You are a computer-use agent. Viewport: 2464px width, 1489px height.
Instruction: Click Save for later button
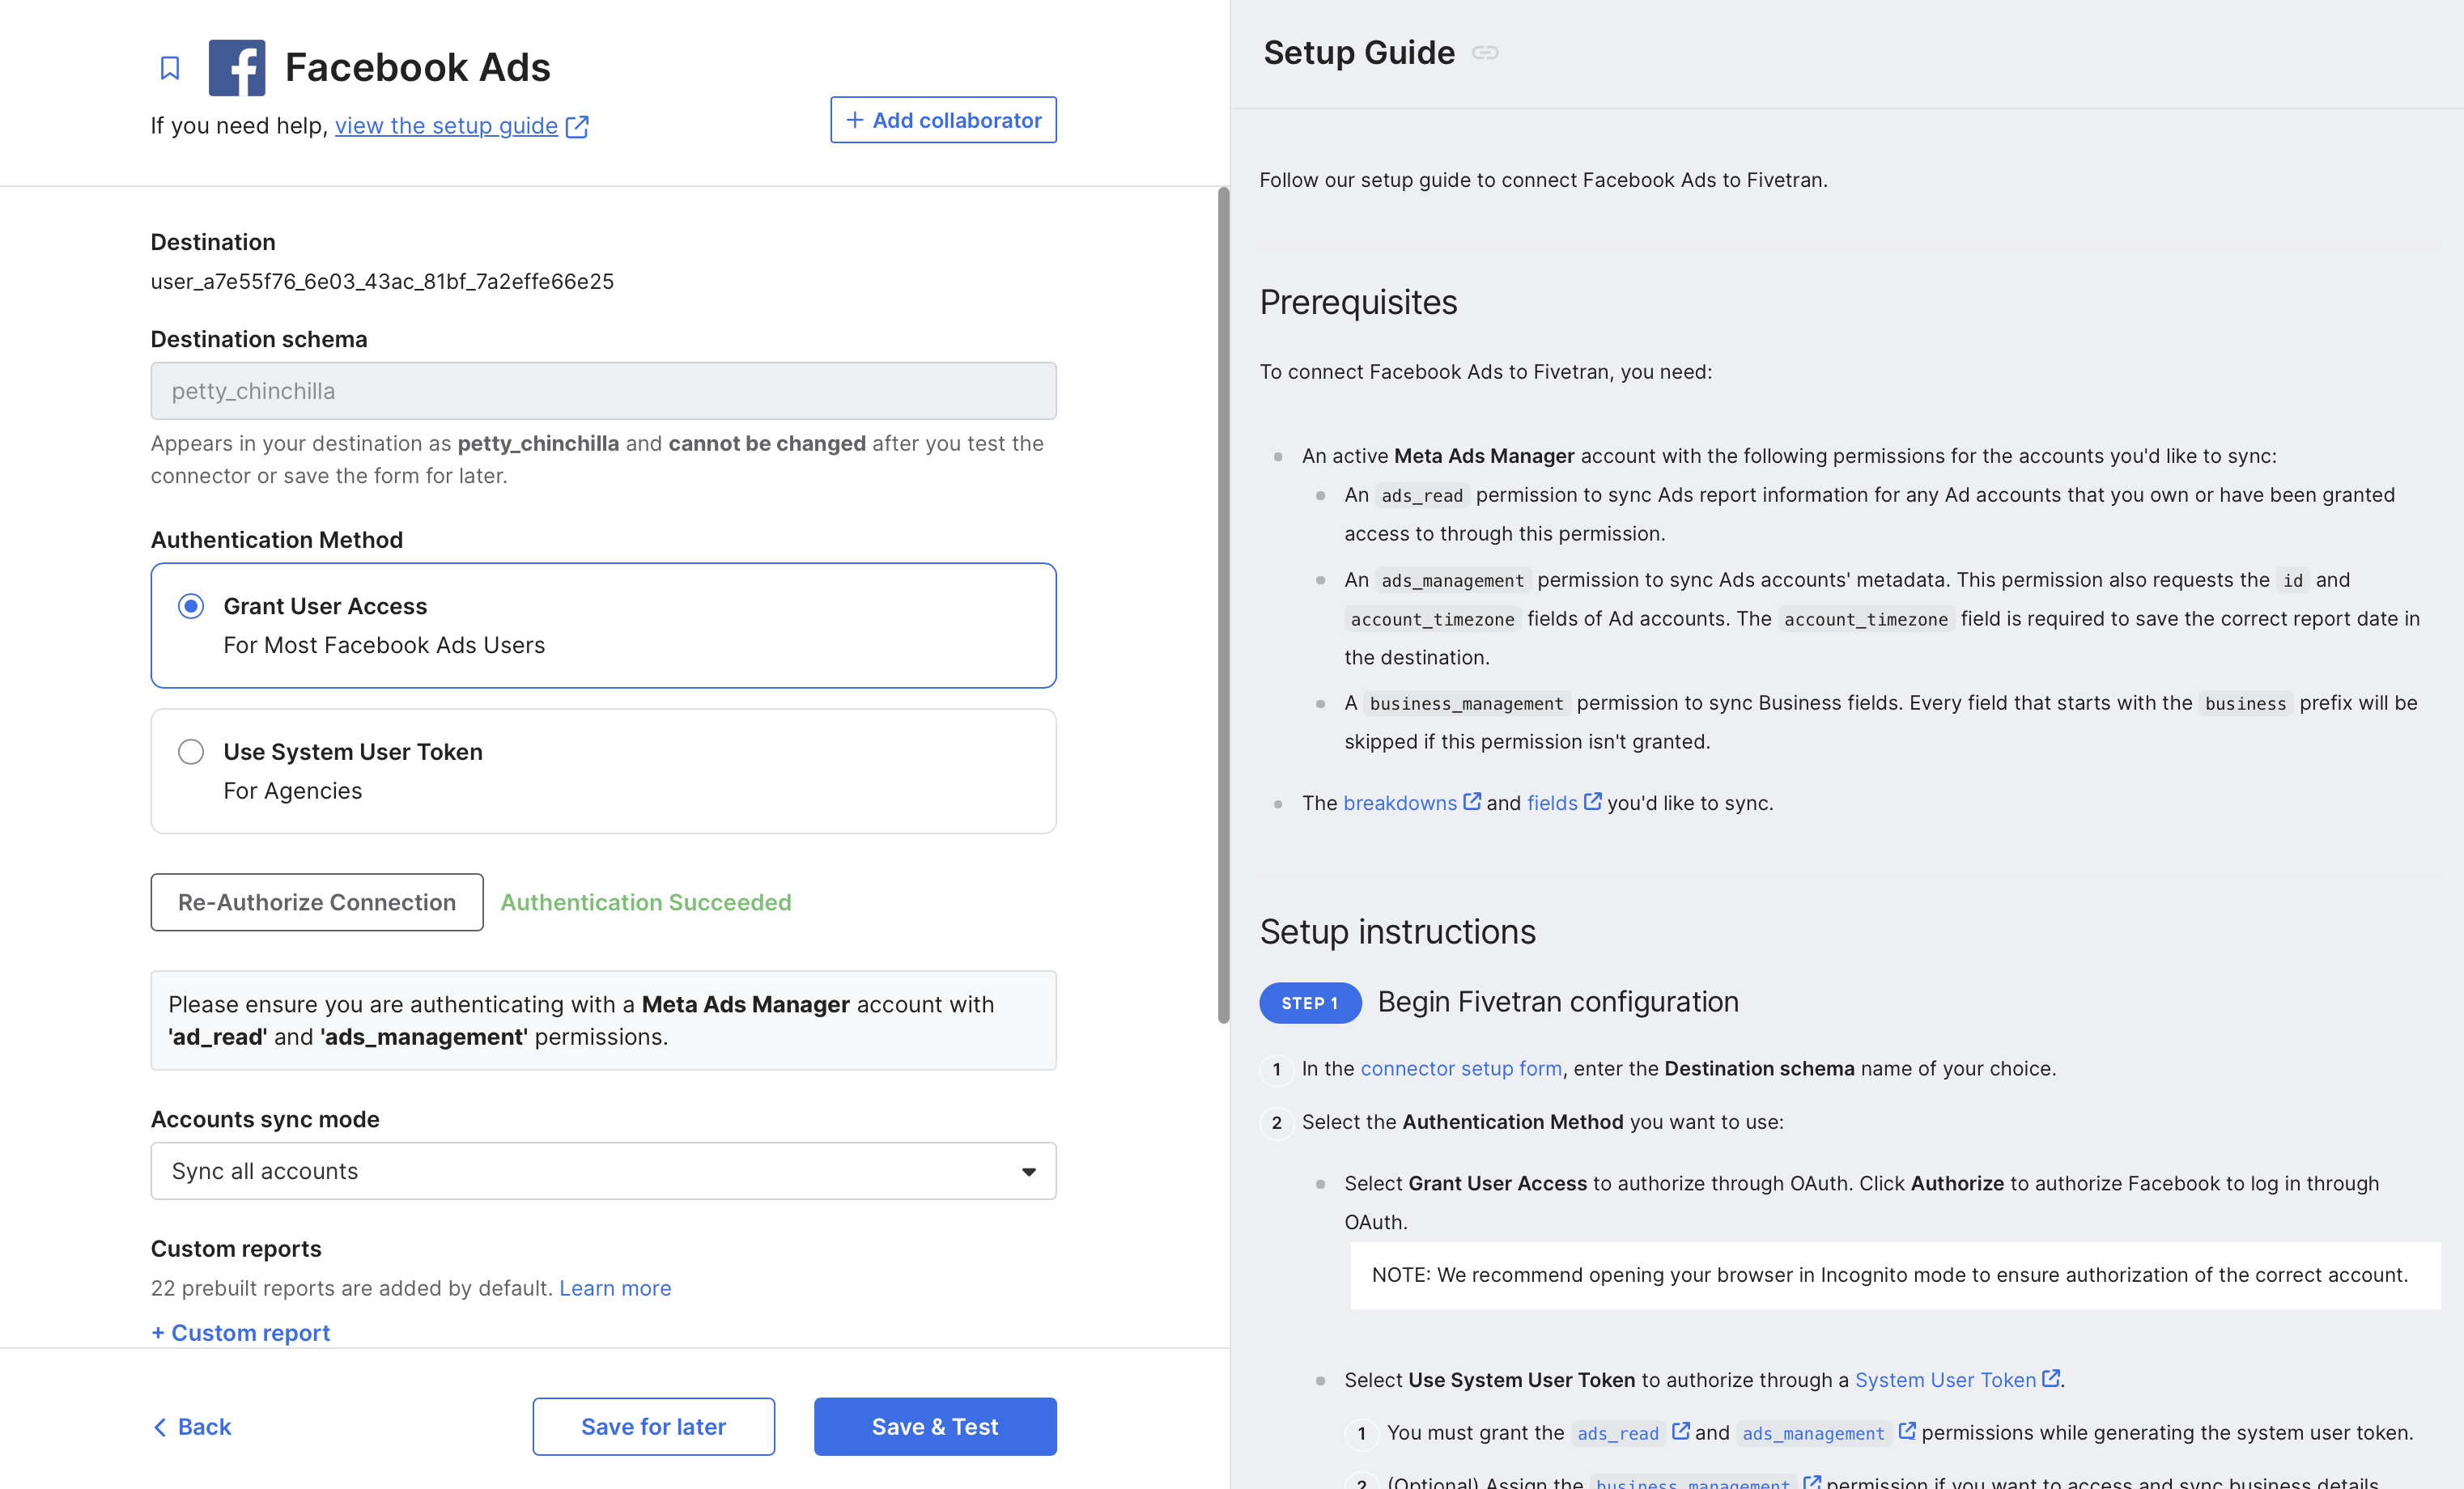(653, 1427)
